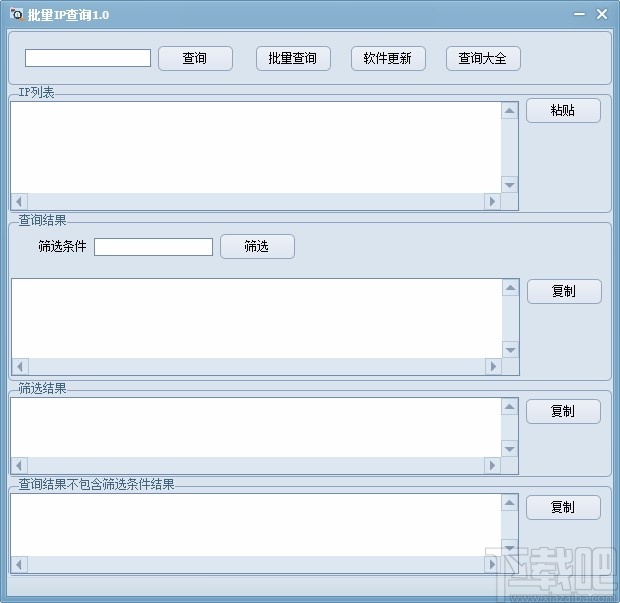Viewport: 620px width, 603px height.
Task: Open 软件更新 software update
Action: 388,59
